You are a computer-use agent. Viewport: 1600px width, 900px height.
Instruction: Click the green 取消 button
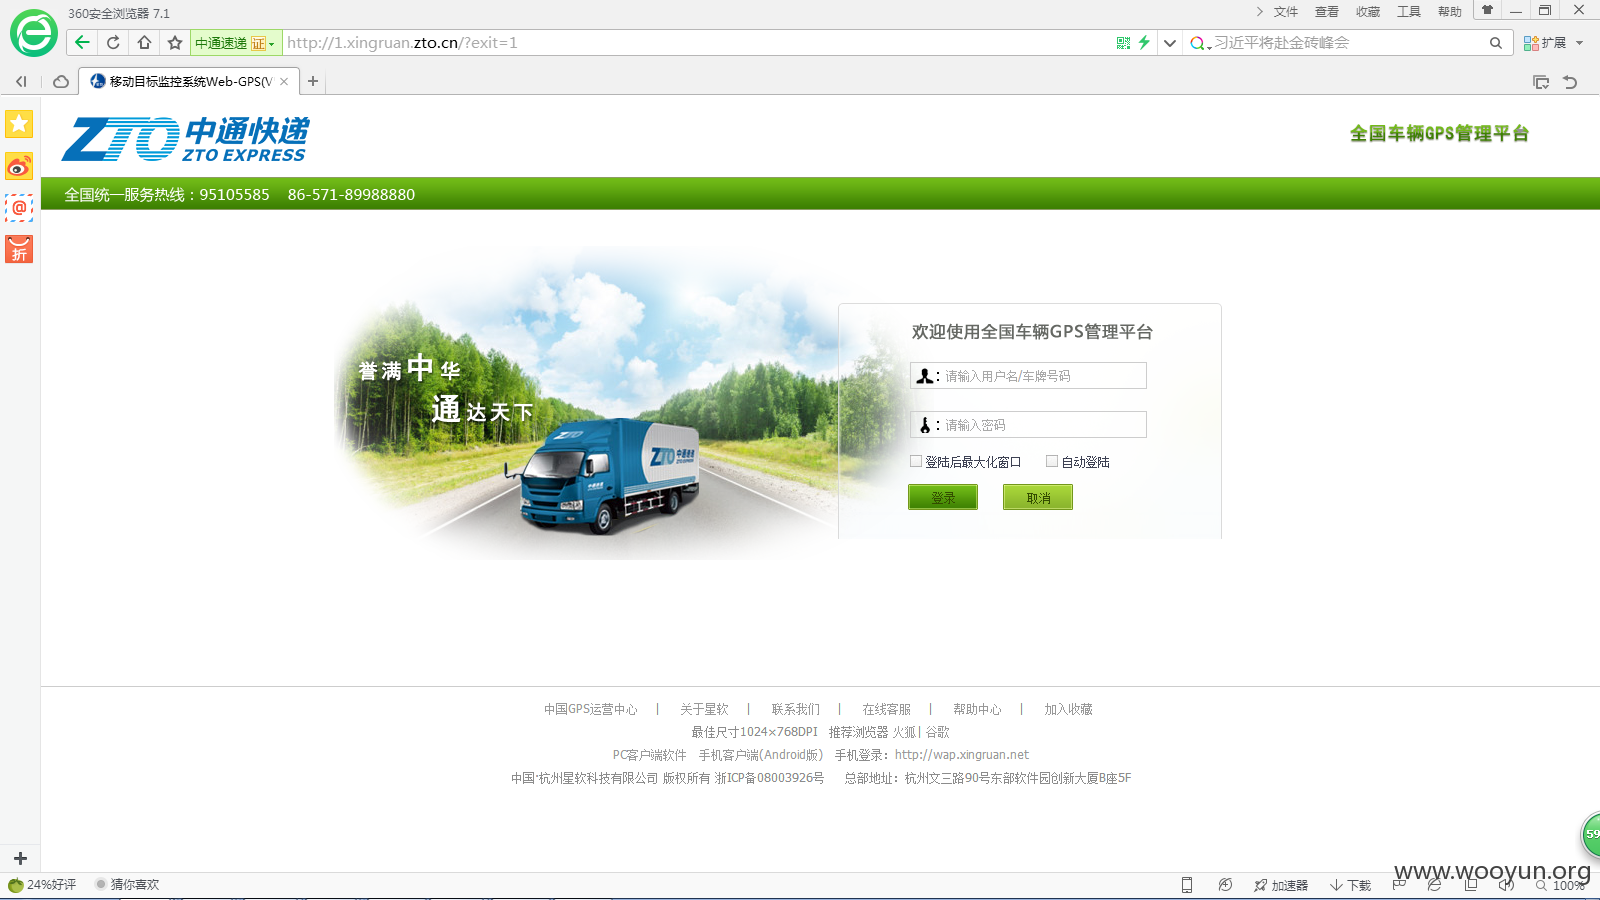point(1038,497)
